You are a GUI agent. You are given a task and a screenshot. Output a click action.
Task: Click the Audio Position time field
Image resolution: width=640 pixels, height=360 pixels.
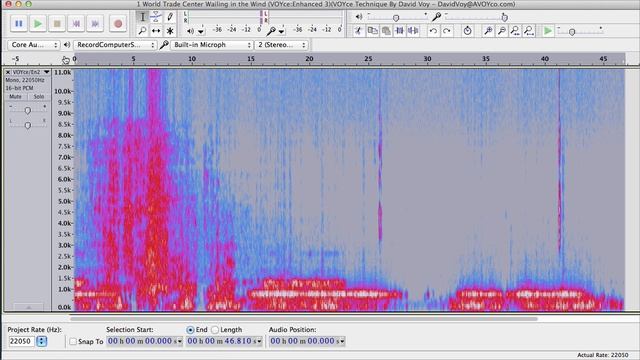coord(307,341)
